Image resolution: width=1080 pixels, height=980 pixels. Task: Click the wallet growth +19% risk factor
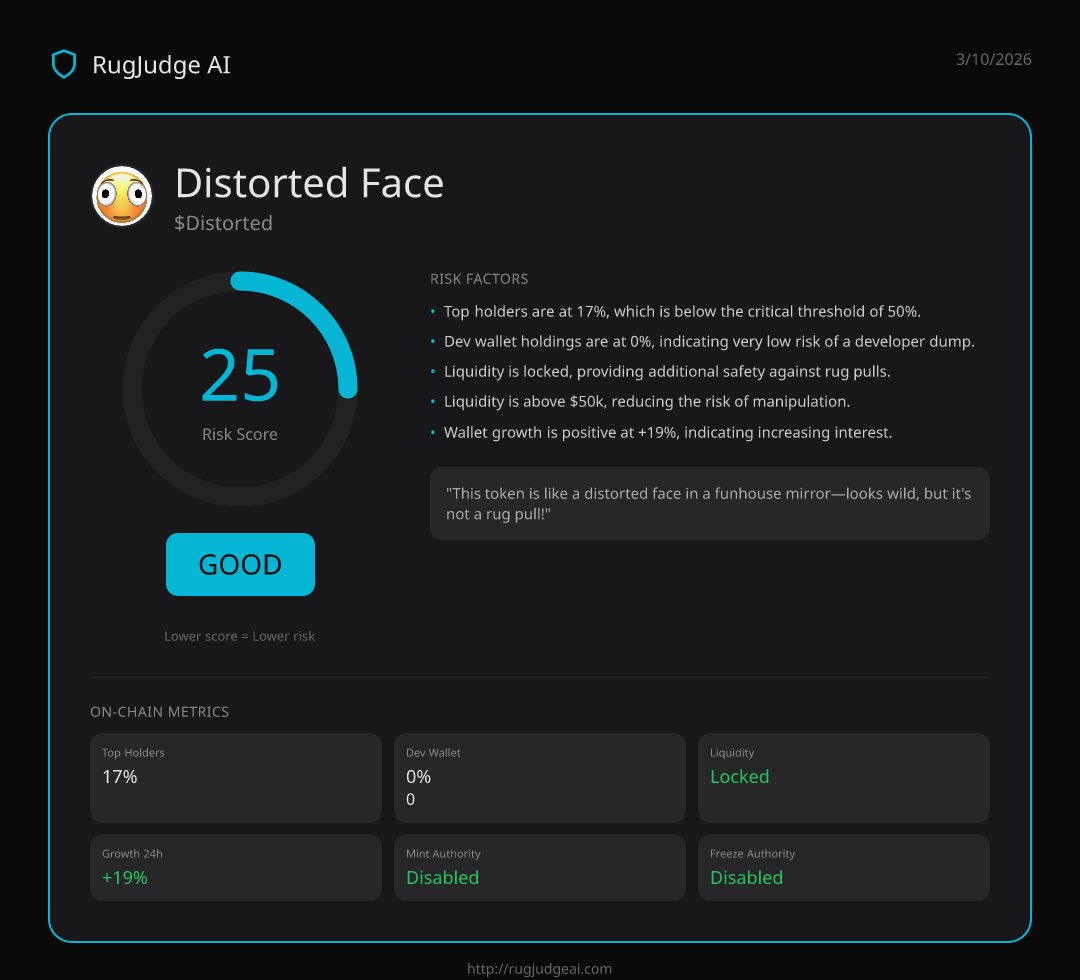[x=667, y=432]
